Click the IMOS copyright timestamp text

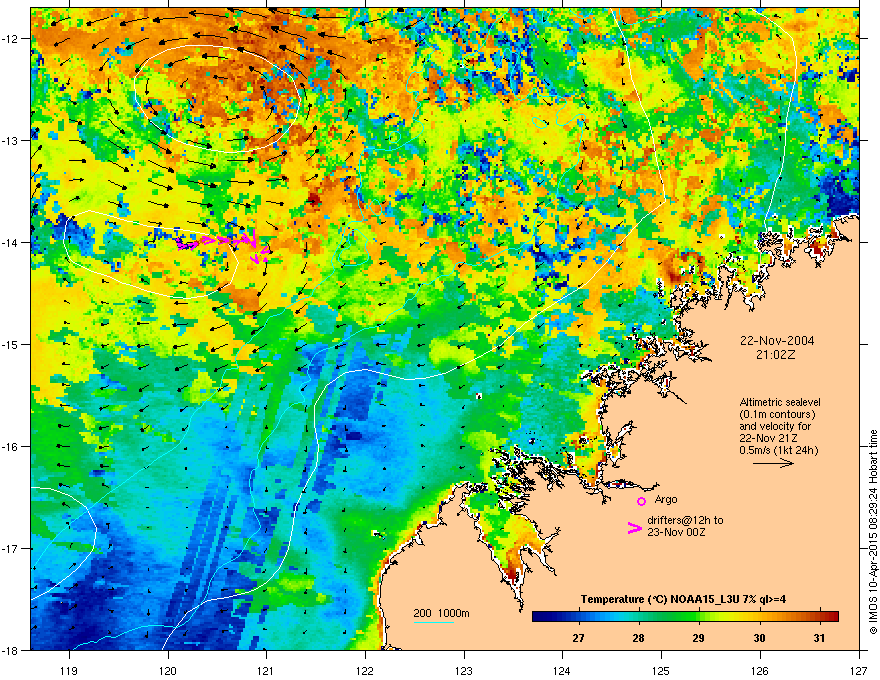coord(873,532)
